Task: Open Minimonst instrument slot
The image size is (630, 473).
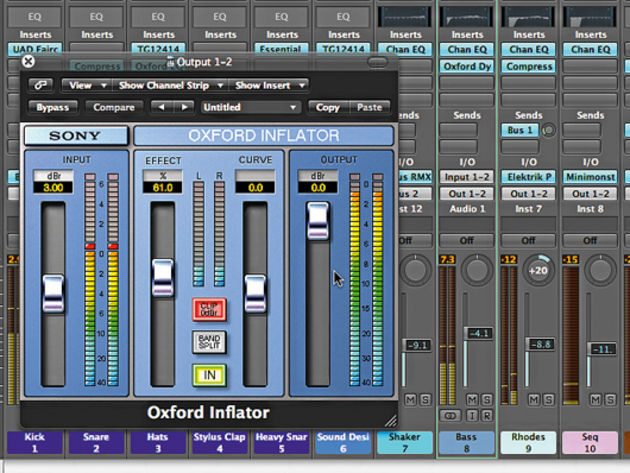Action: [x=591, y=177]
